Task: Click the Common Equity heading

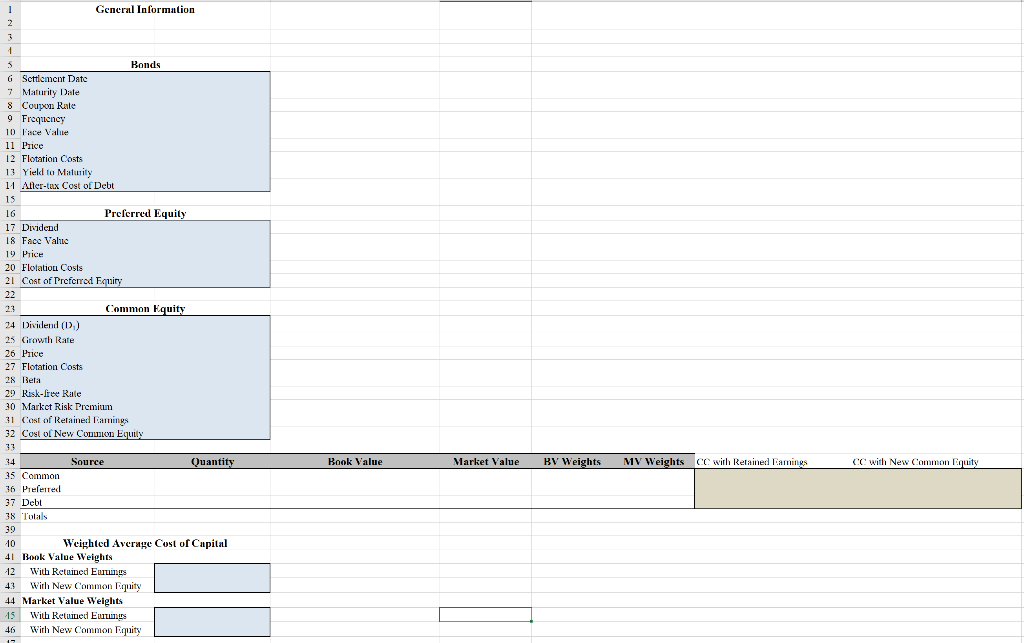Action: (145, 309)
